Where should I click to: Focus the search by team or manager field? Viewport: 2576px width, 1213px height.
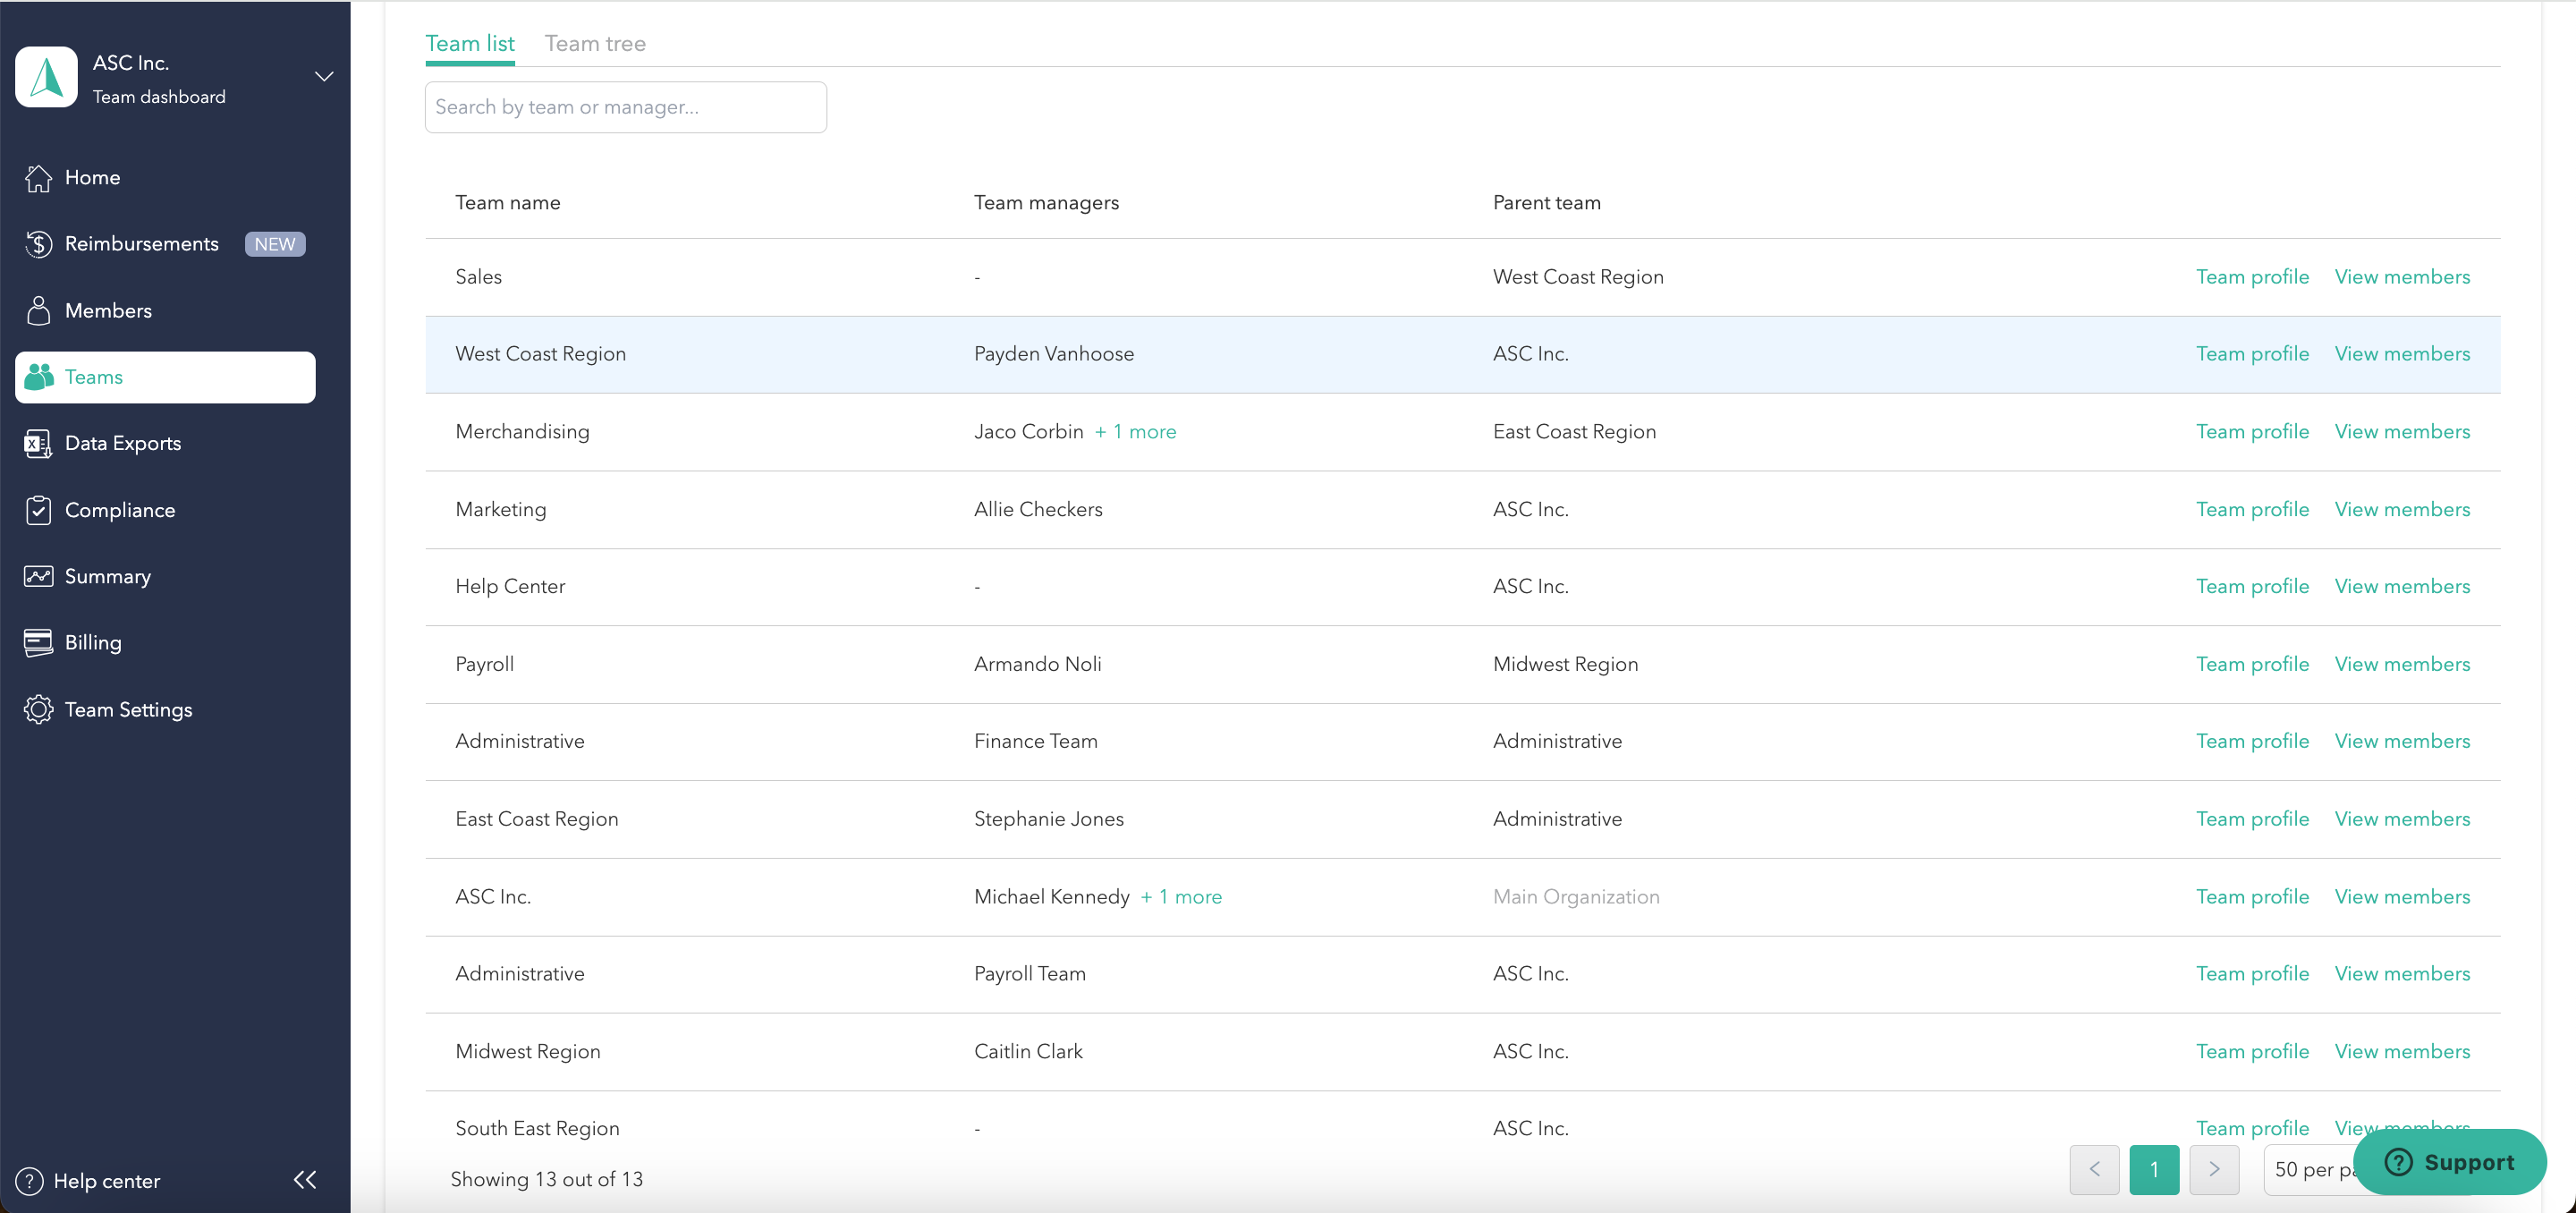pos(625,108)
